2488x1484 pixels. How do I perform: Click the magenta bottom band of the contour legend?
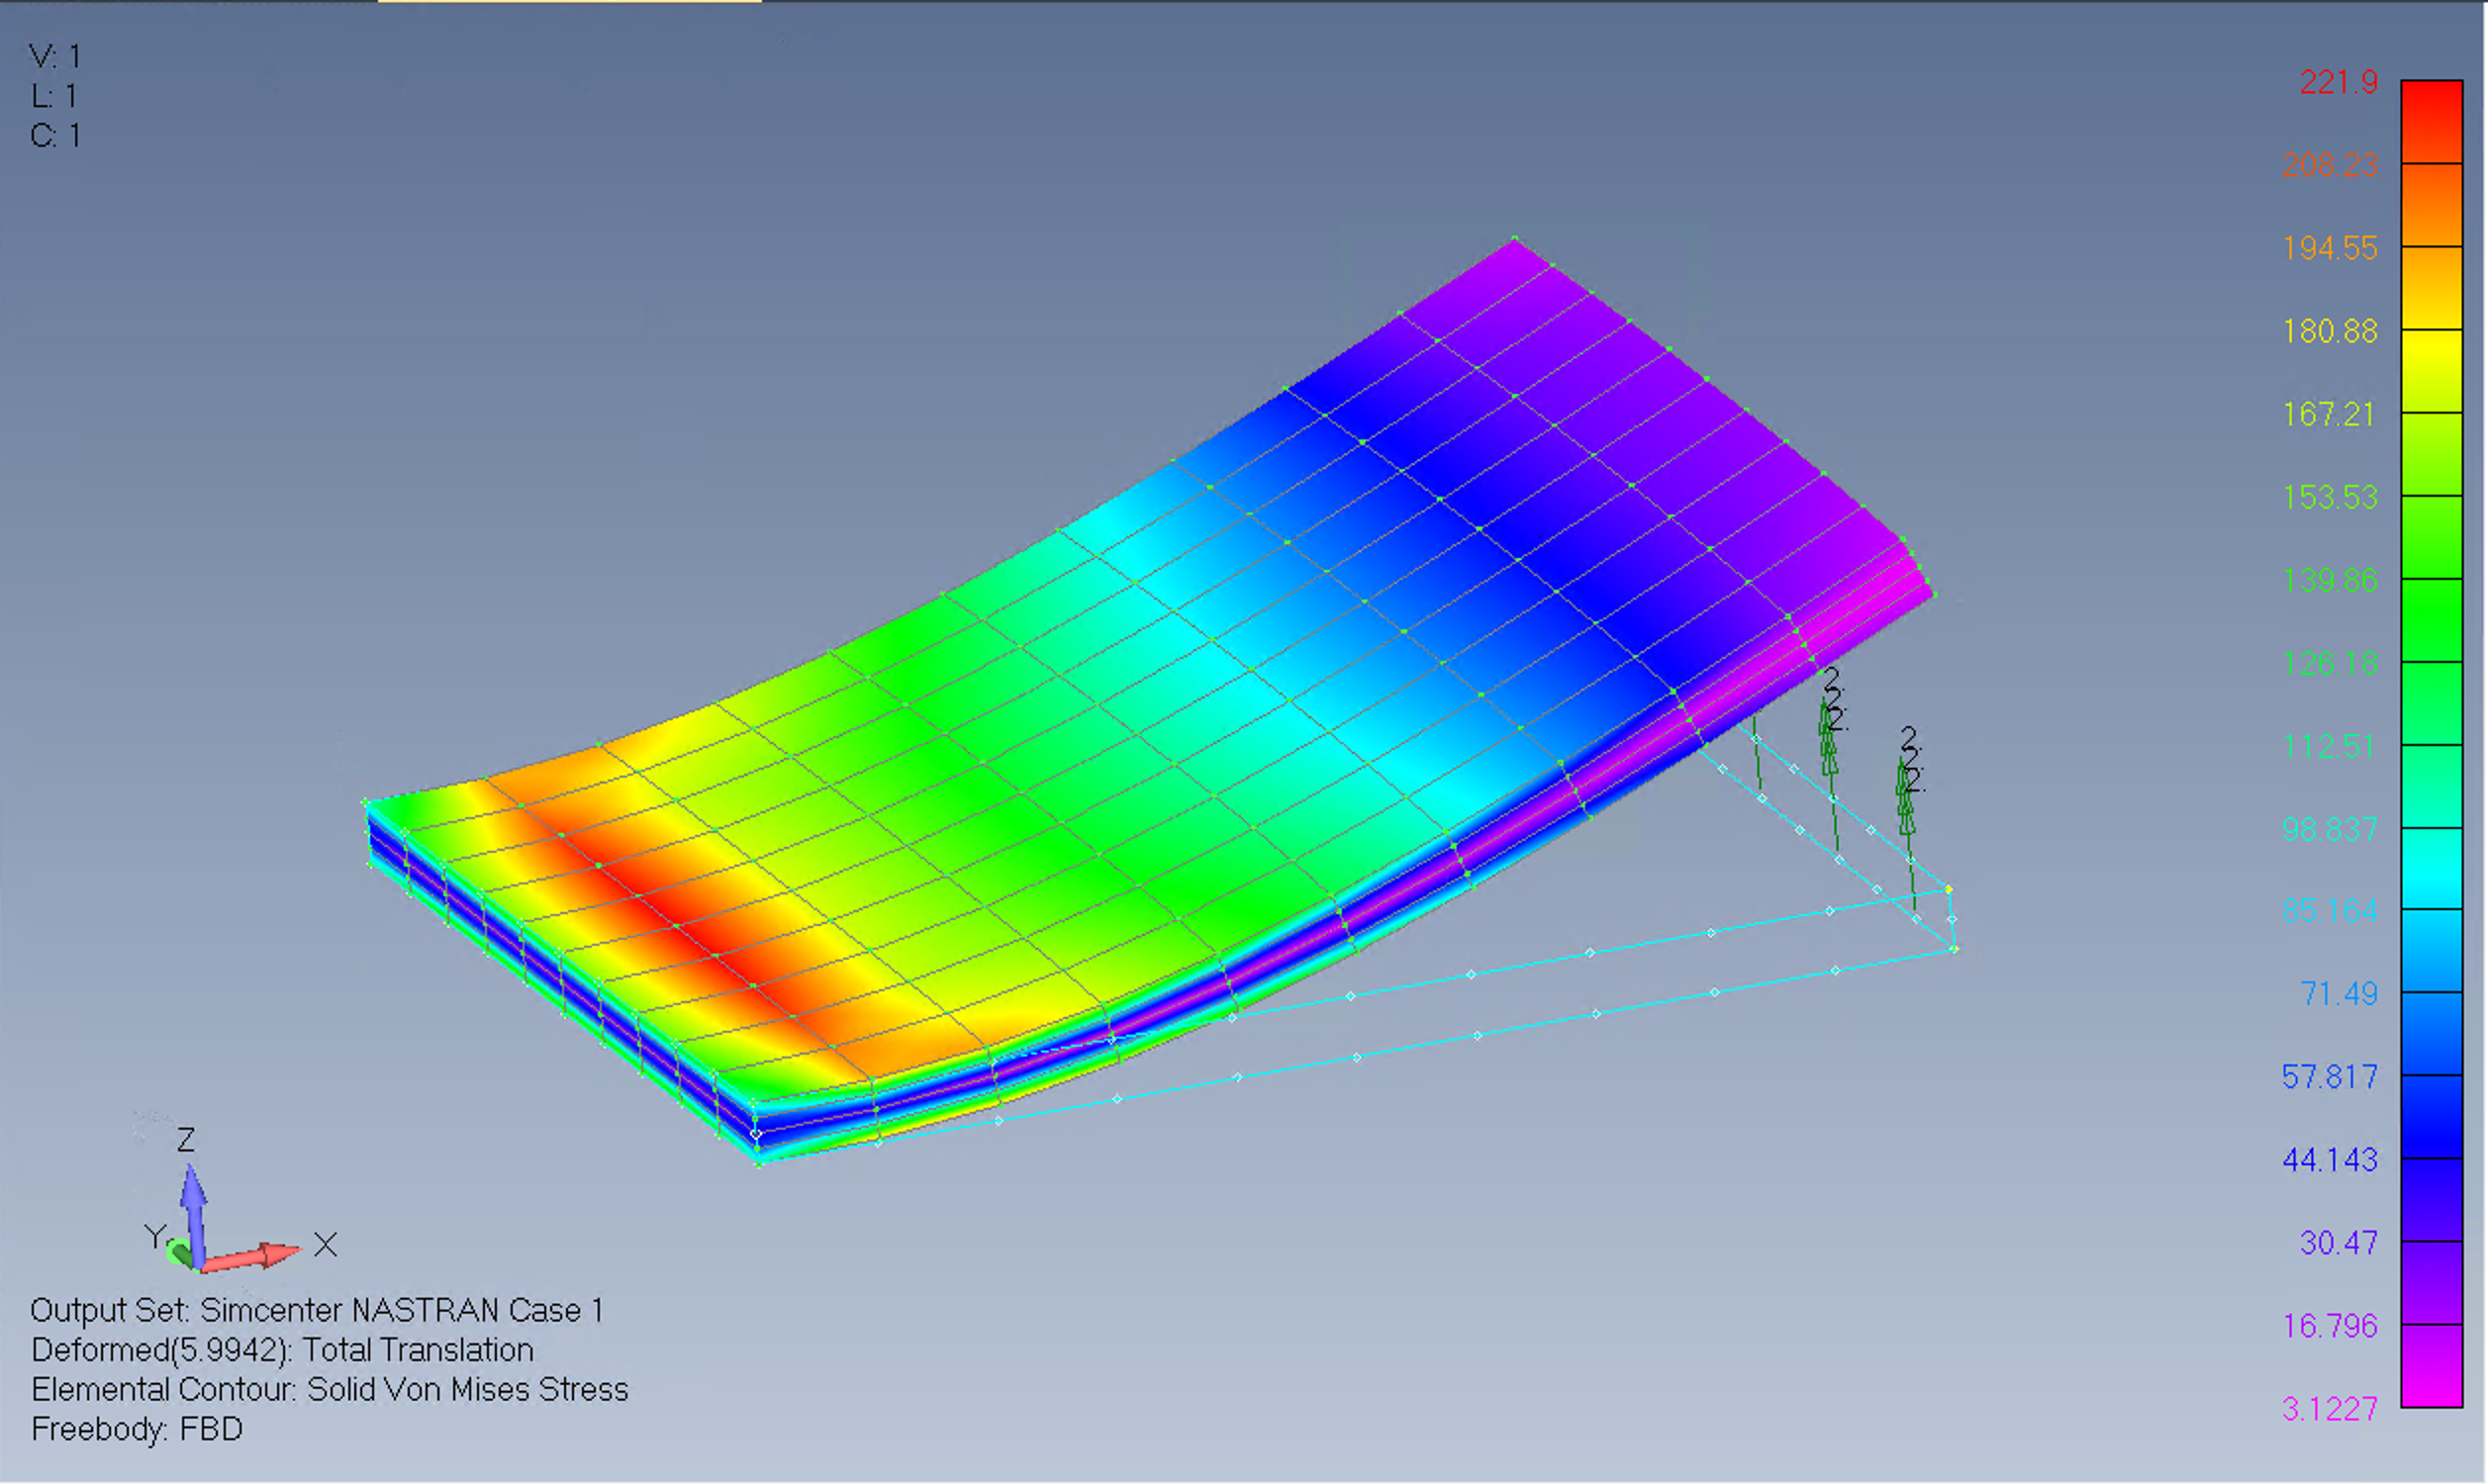[x=2432, y=1366]
